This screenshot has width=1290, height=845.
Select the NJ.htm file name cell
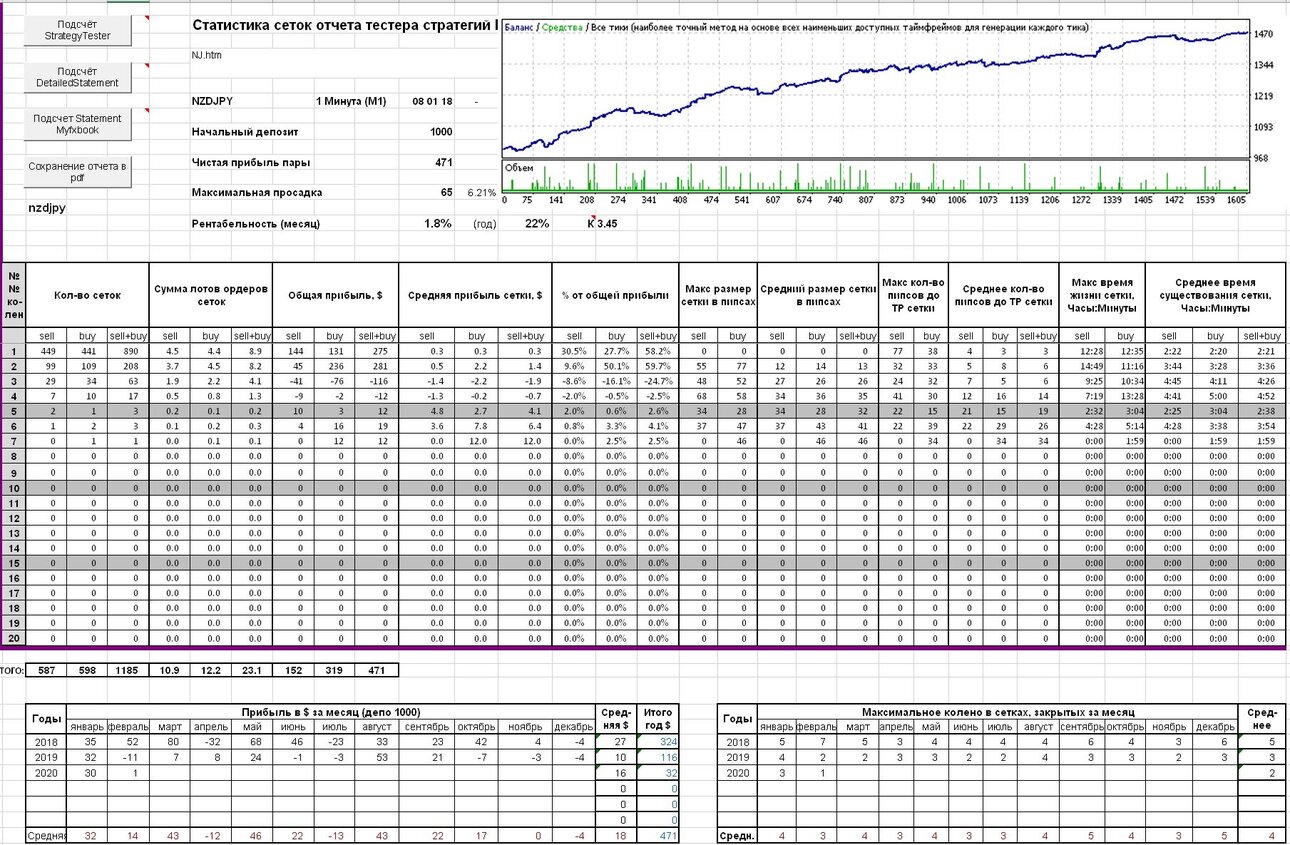click(x=207, y=55)
